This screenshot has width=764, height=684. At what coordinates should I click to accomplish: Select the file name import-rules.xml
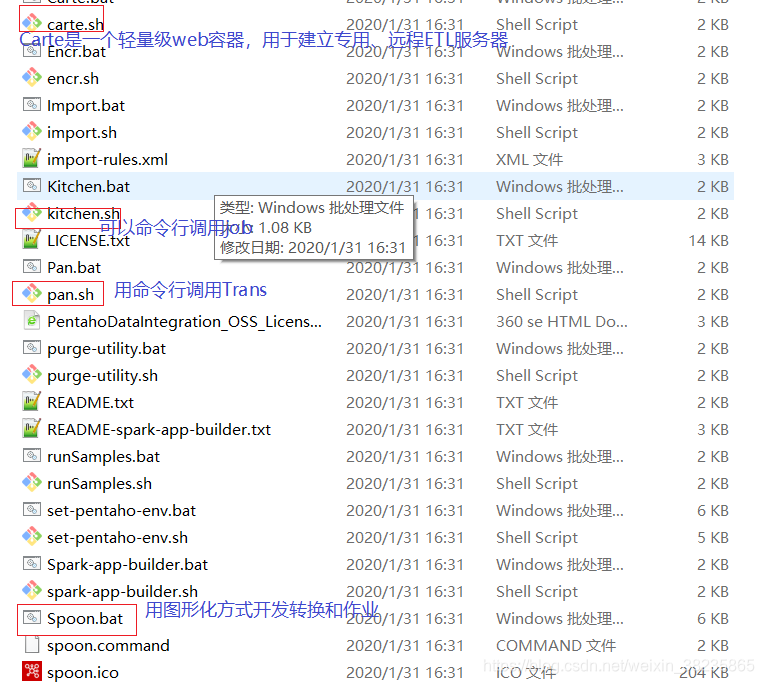pos(107,159)
